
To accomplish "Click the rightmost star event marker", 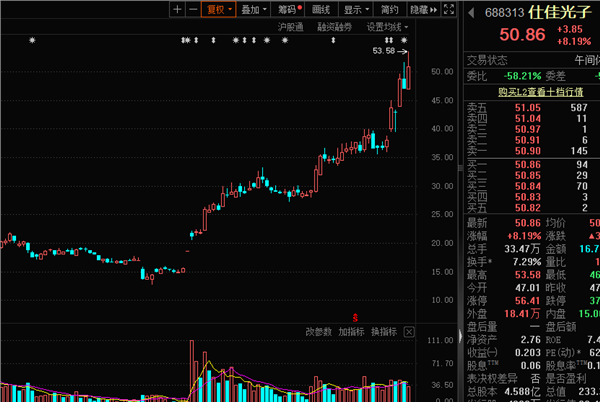I will [404, 40].
